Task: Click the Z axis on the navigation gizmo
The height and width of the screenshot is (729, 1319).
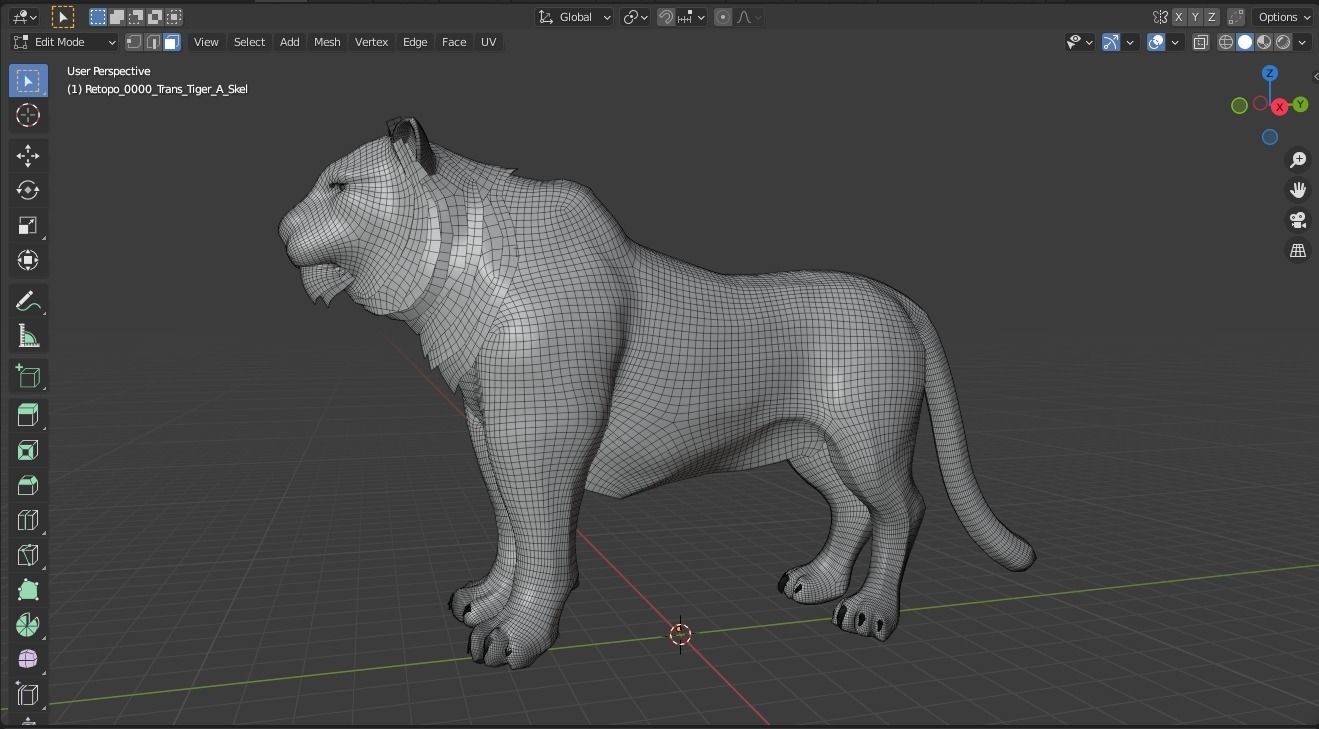Action: (x=1270, y=73)
